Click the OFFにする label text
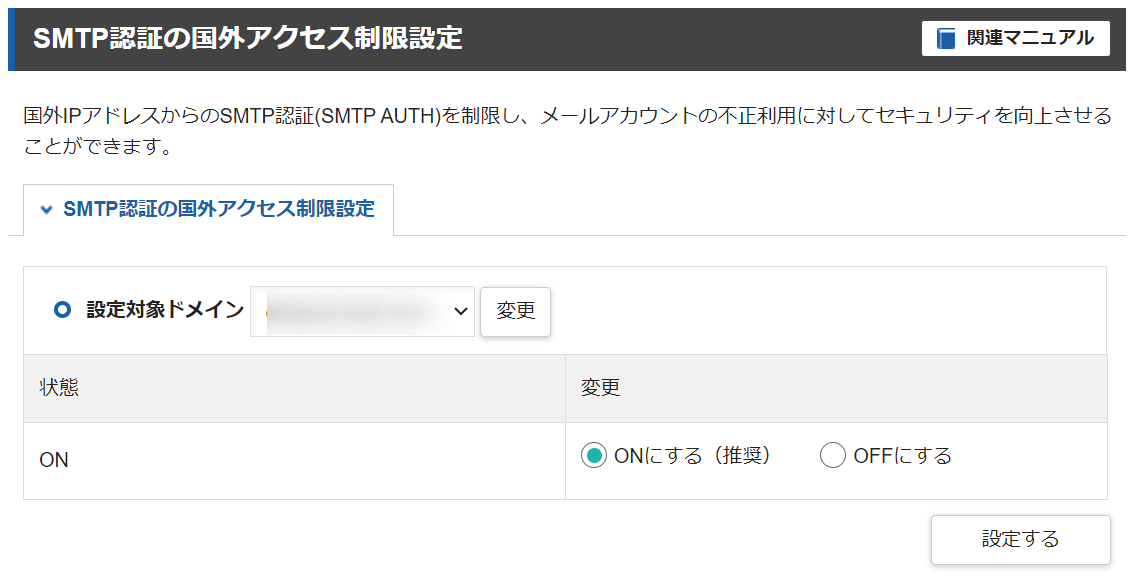The height and width of the screenshot is (583, 1138). pos(902,455)
